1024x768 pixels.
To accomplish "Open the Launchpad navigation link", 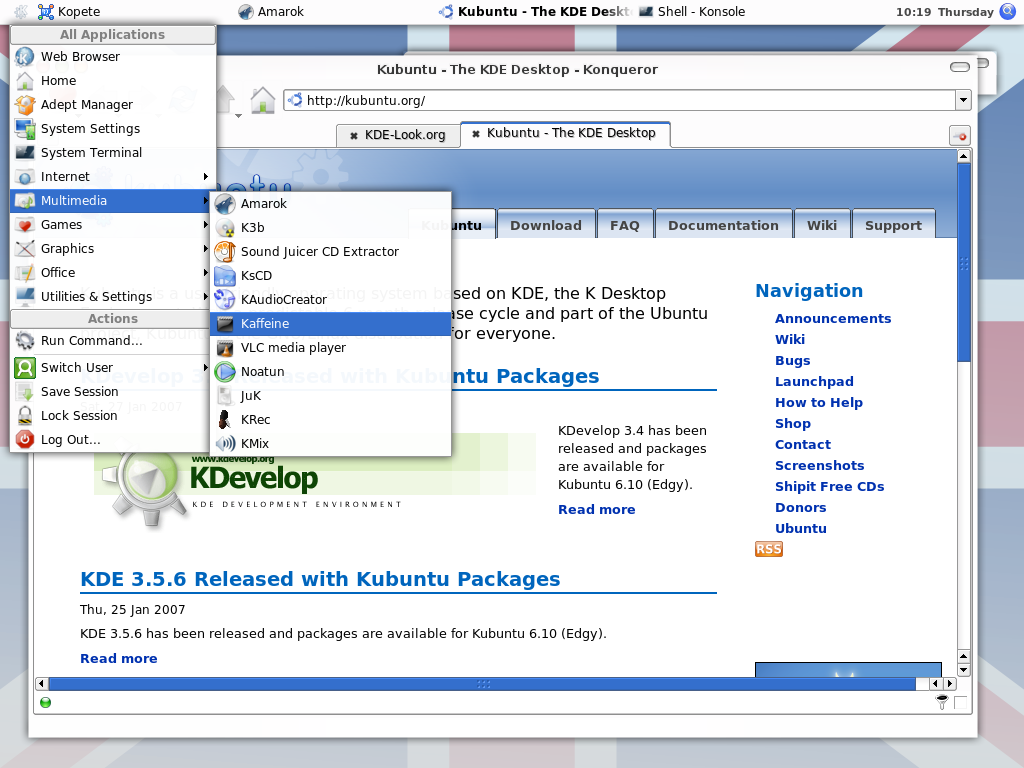I will pos(814,381).
